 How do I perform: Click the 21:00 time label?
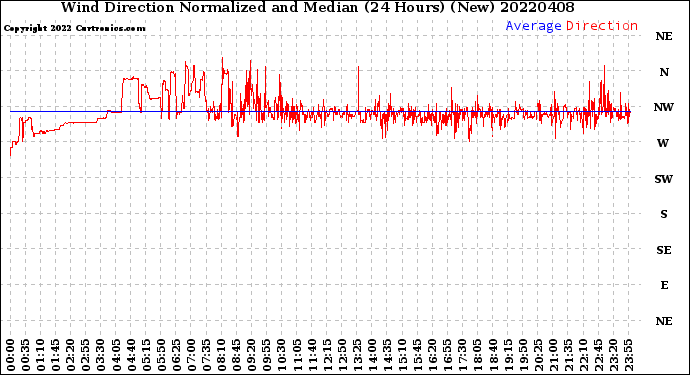point(553,355)
